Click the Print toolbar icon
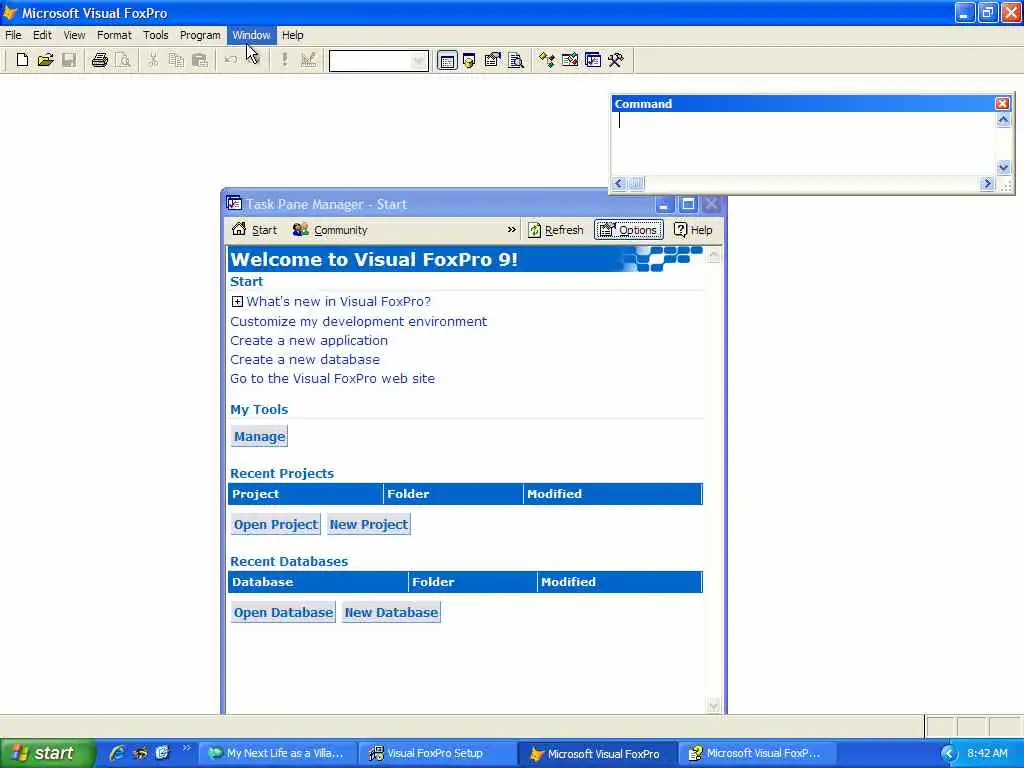This screenshot has width=1024, height=768. tap(99, 61)
